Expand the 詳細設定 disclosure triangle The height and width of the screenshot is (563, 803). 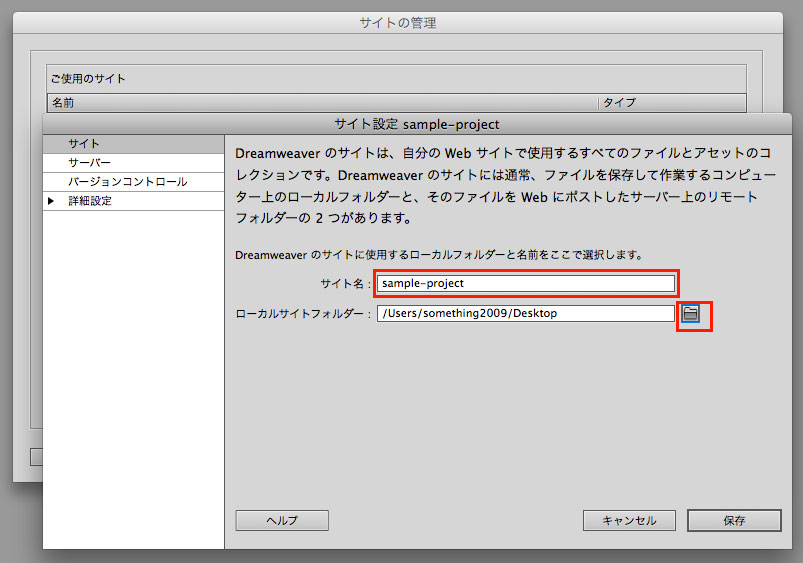click(51, 201)
